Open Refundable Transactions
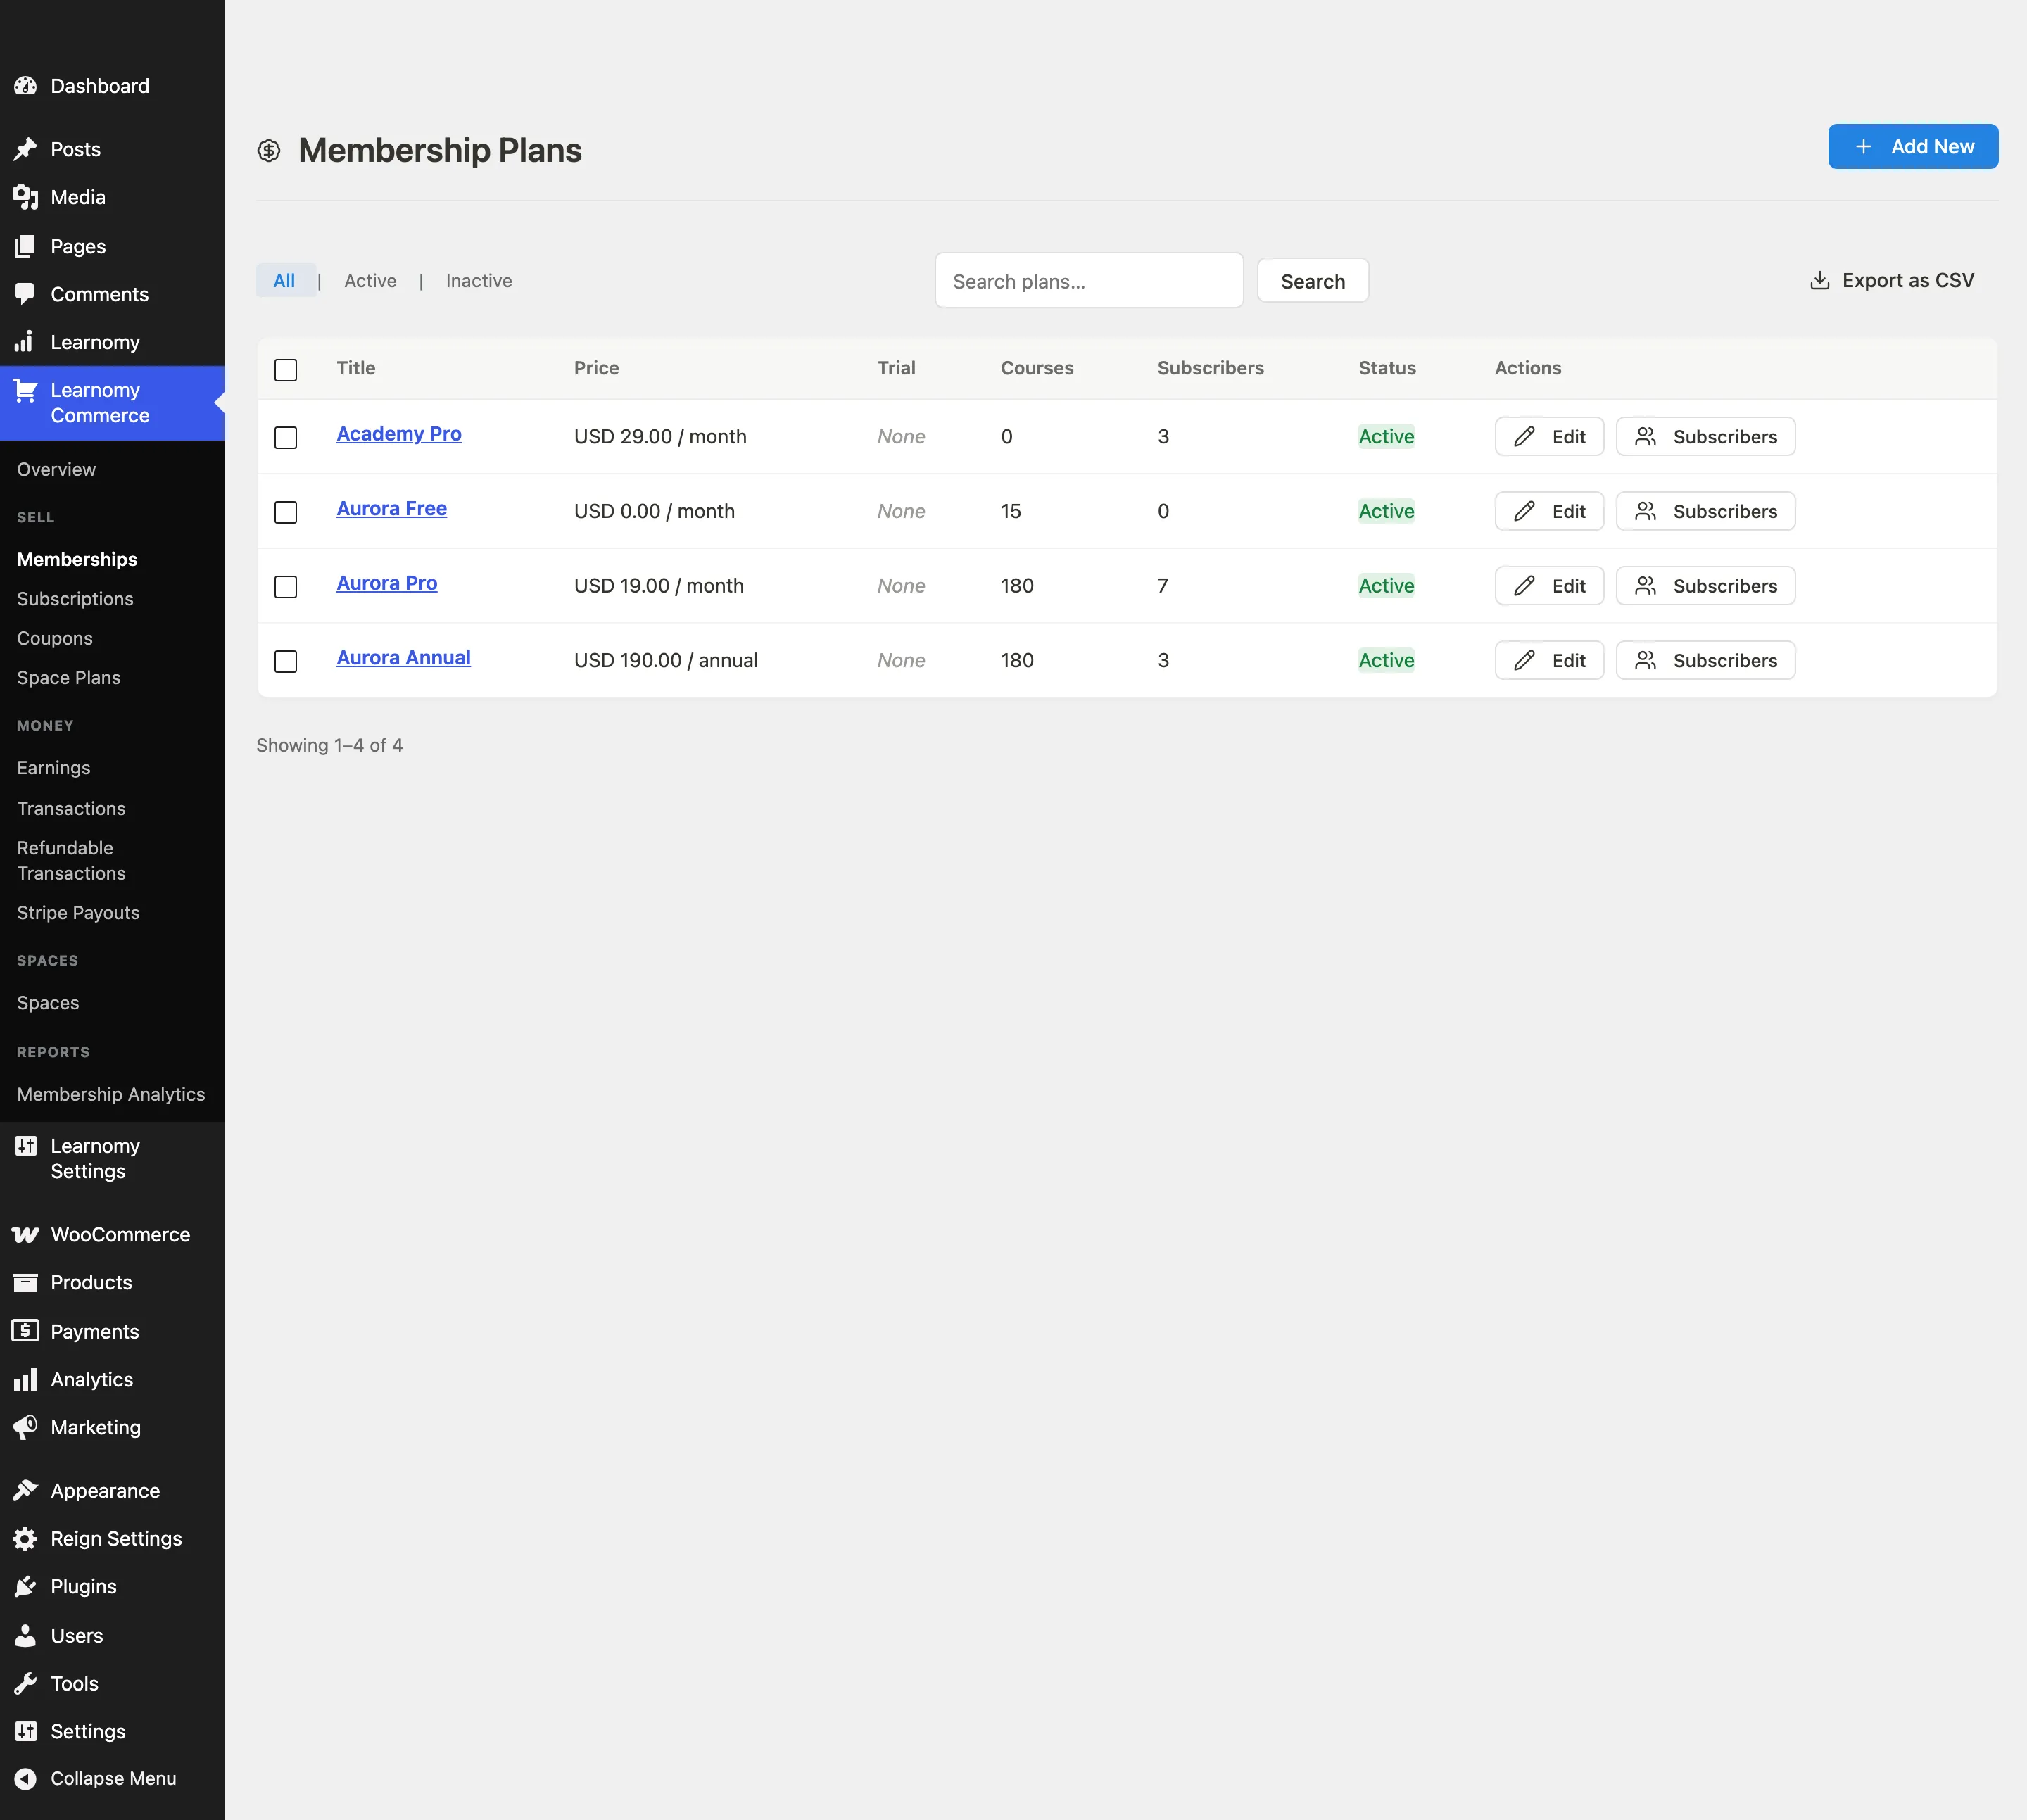Viewport: 2027px width, 1820px height. (71, 861)
